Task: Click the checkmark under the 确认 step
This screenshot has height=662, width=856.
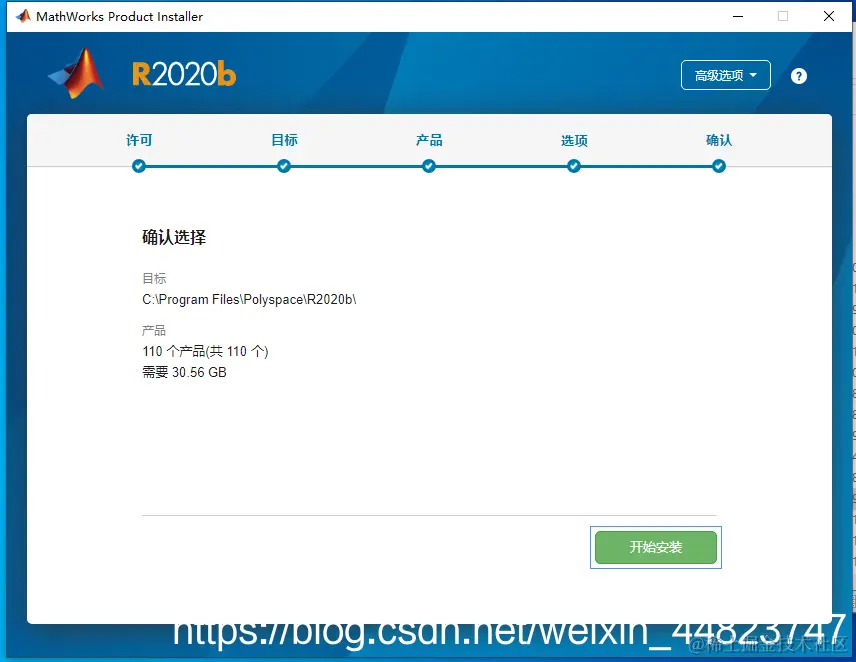Action: (x=718, y=166)
